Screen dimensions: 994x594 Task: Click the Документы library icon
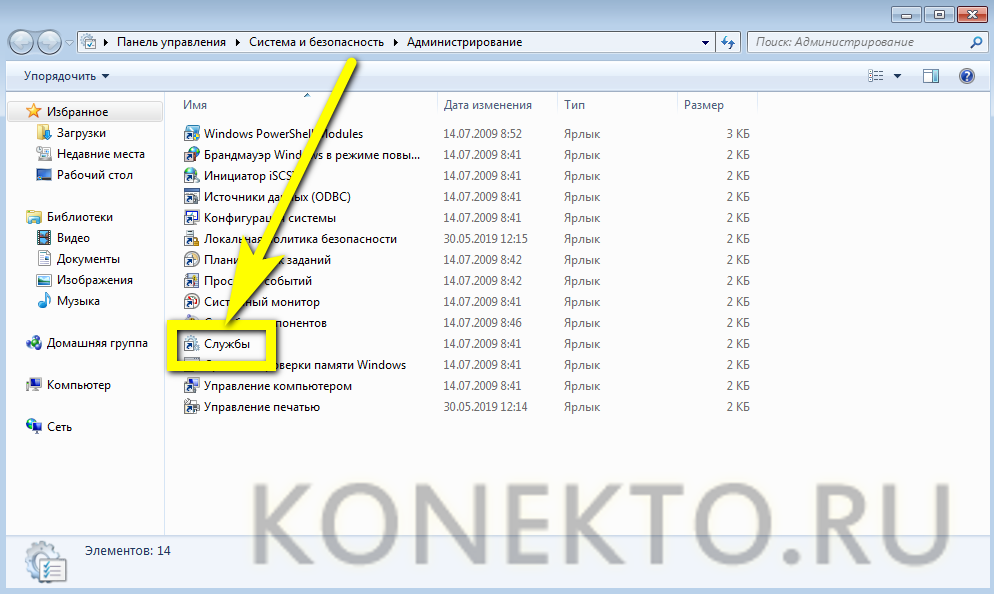(44, 259)
